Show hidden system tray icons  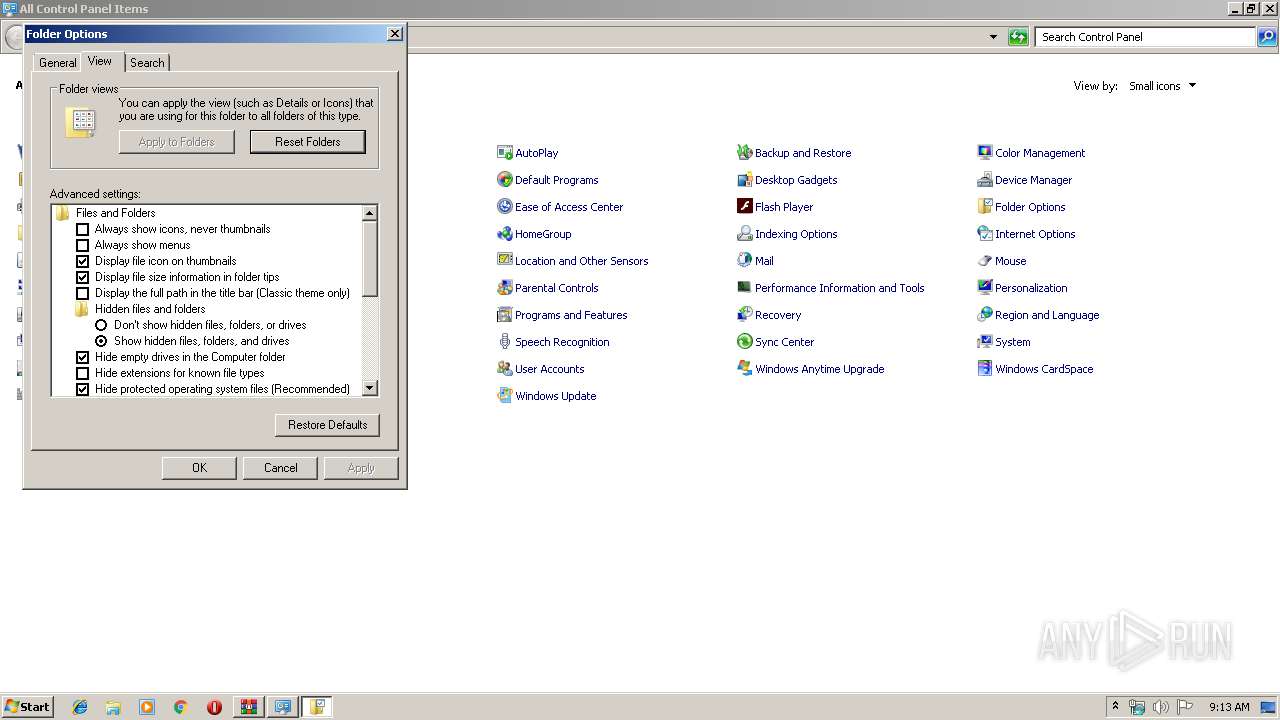1115,707
